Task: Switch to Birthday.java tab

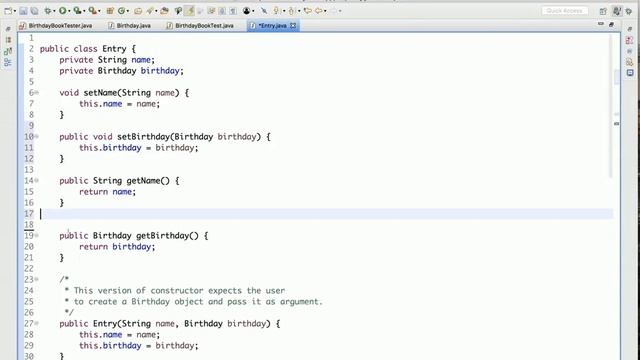Action: 129,26
